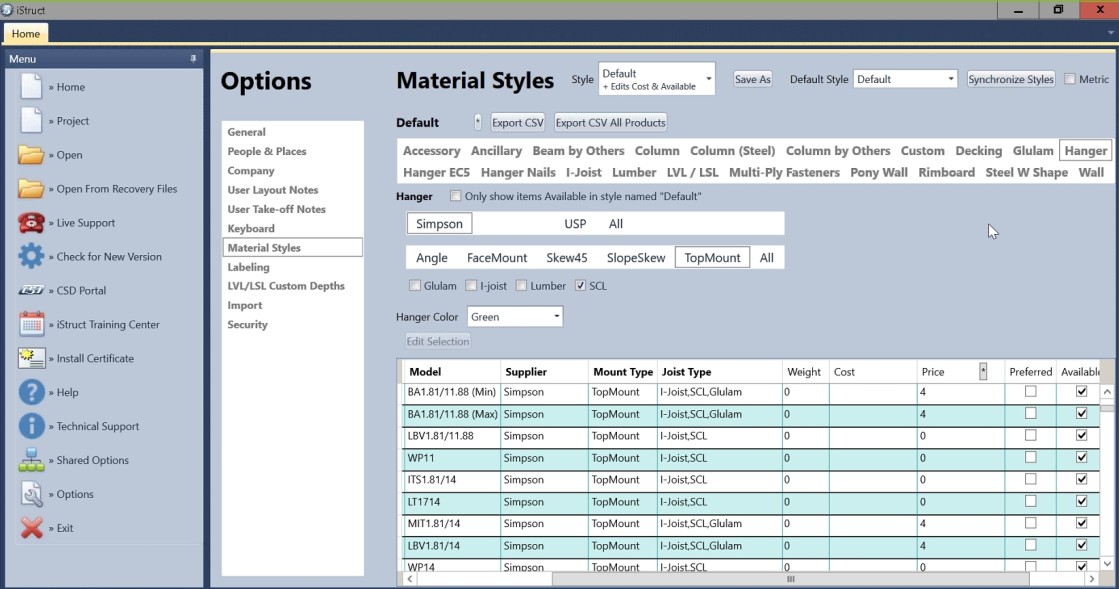1119x589 pixels.
Task: Enable the Metric checkbox
Action: point(1070,79)
